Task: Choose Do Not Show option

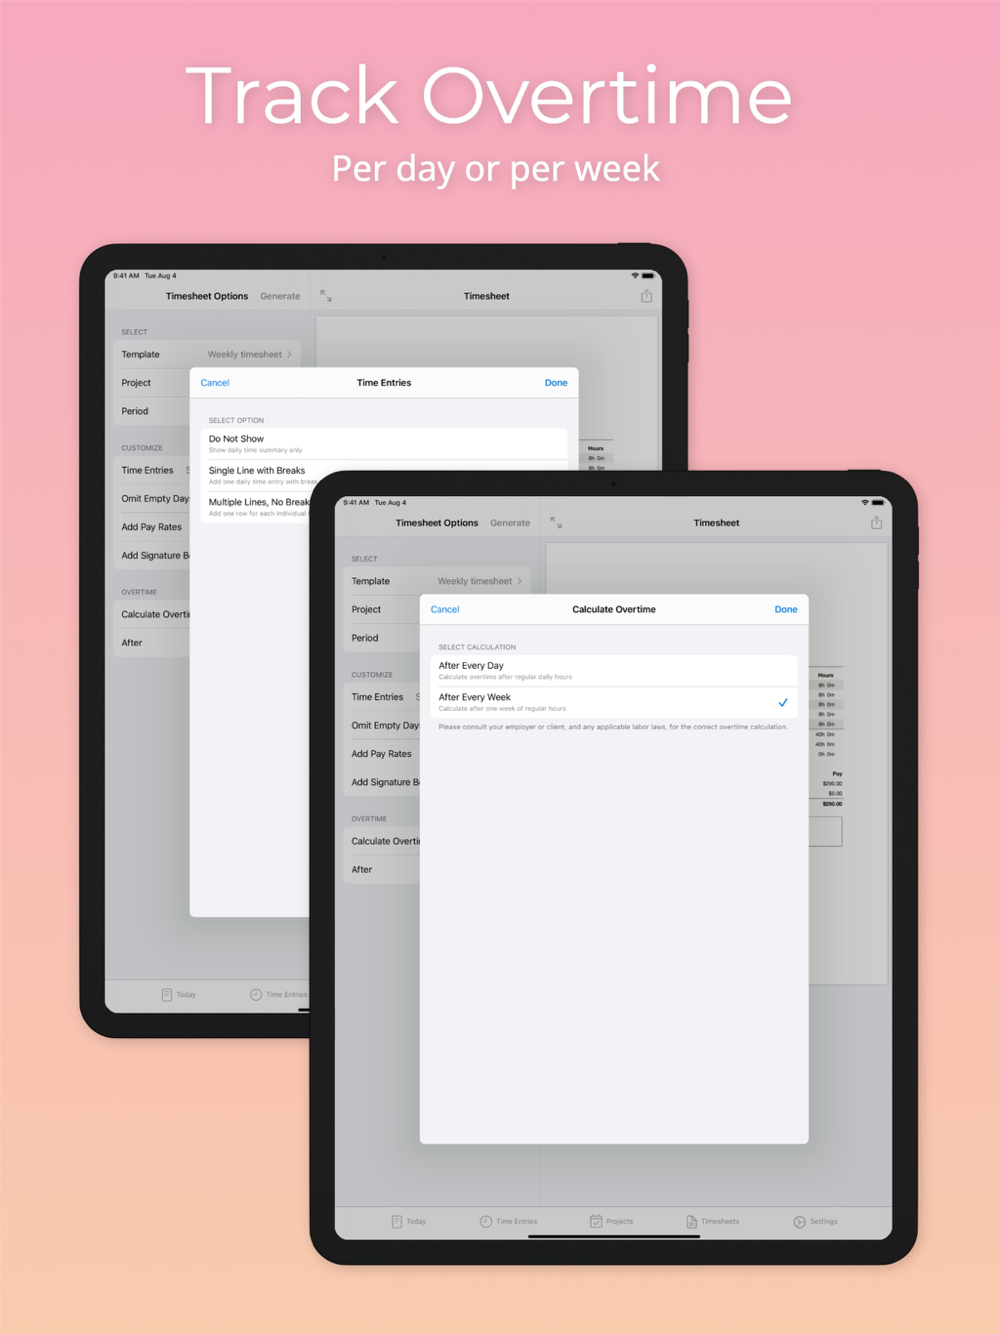Action: click(x=384, y=444)
